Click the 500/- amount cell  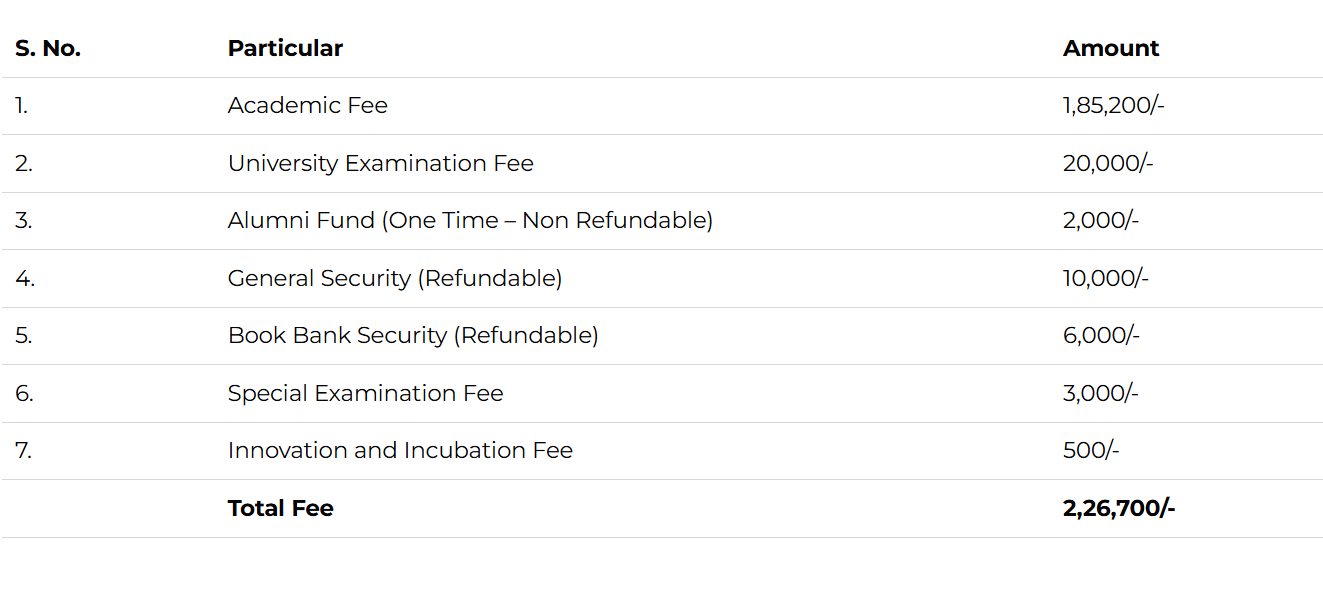coord(1090,450)
